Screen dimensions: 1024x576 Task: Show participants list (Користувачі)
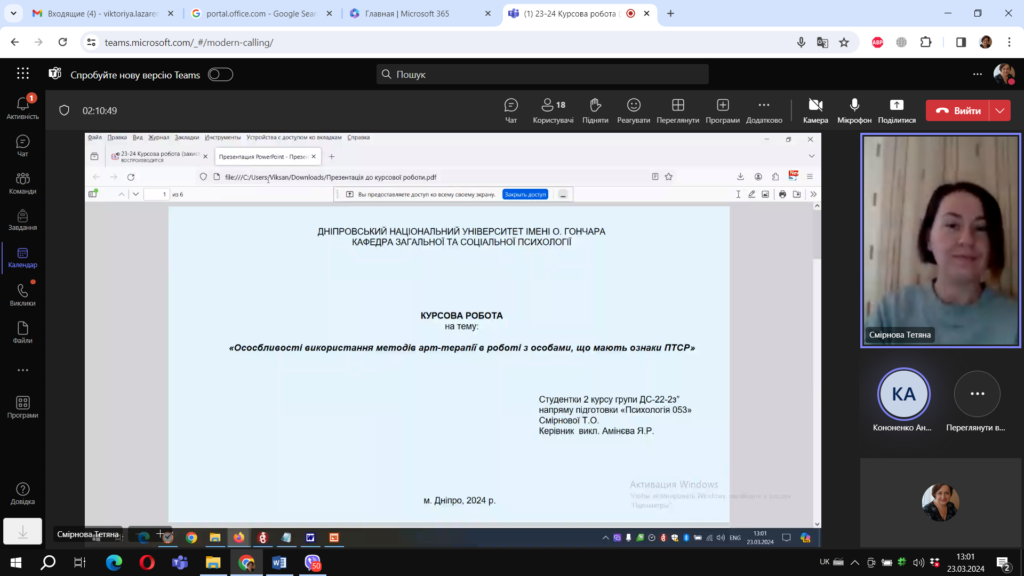(553, 110)
